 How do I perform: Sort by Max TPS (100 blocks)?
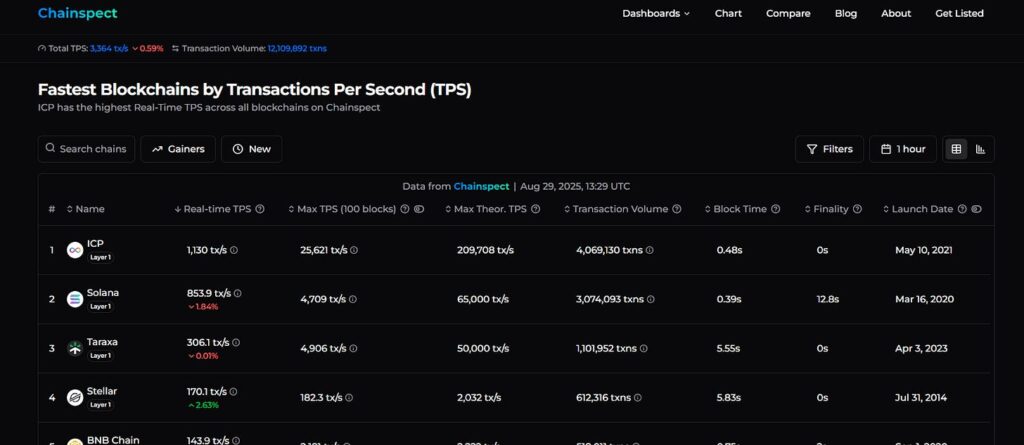342,209
